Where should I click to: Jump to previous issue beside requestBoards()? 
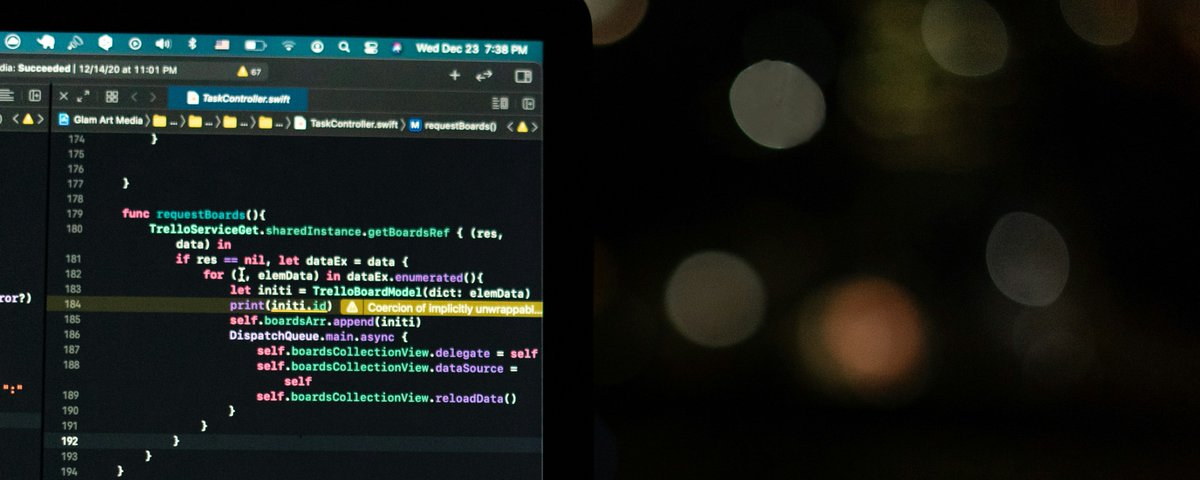coord(510,127)
